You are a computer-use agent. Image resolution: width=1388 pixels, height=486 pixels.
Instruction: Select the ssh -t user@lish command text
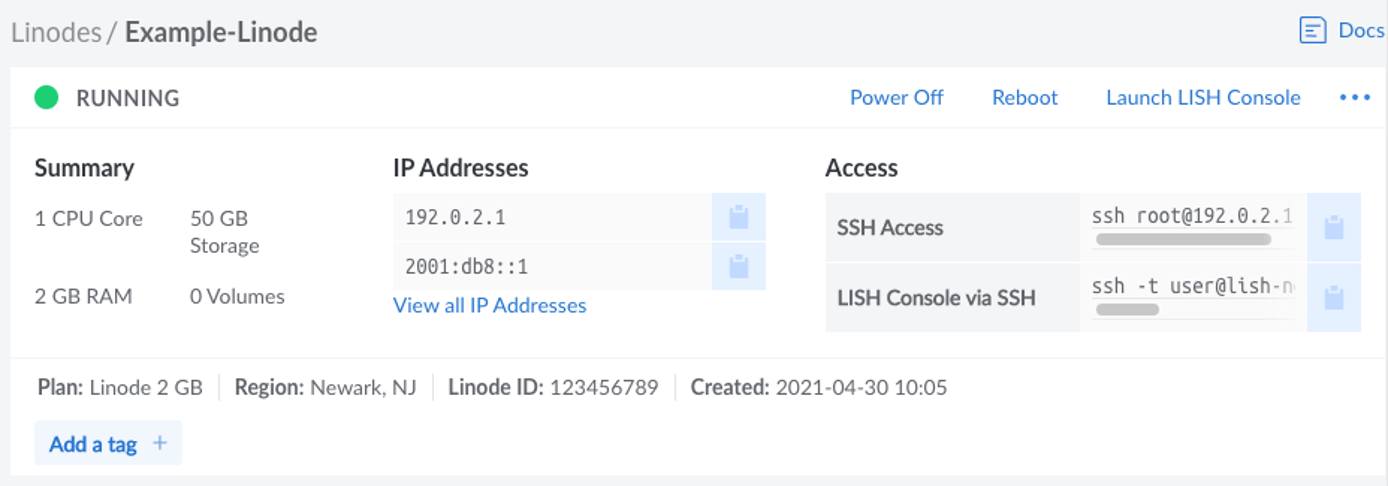coord(1191,287)
